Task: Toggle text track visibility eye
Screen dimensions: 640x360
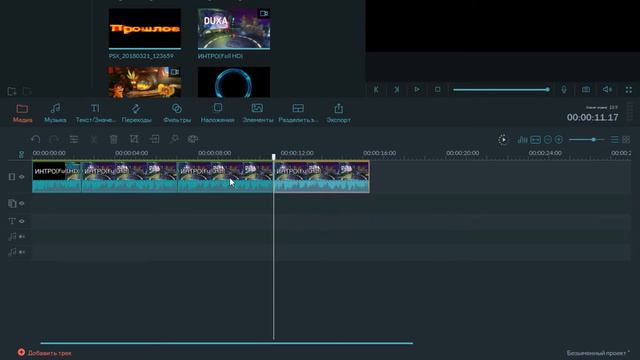Action: coord(22,221)
